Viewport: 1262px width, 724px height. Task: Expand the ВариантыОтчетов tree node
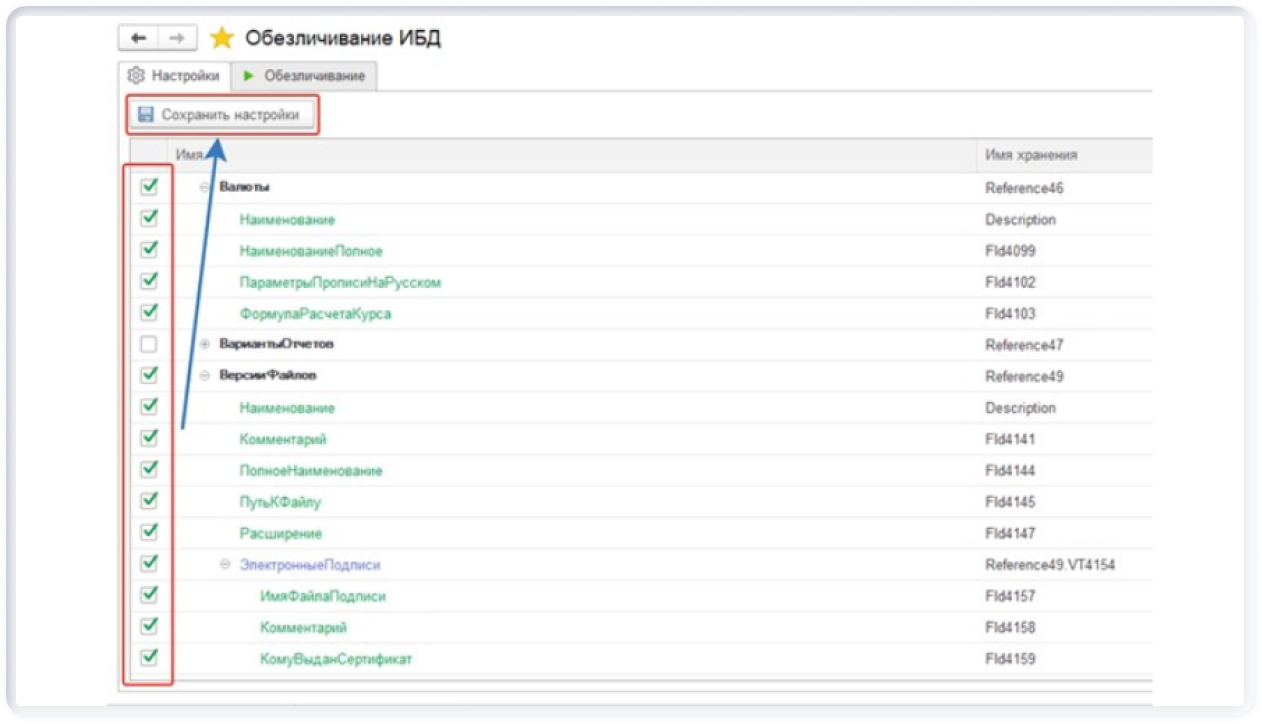[x=205, y=345]
